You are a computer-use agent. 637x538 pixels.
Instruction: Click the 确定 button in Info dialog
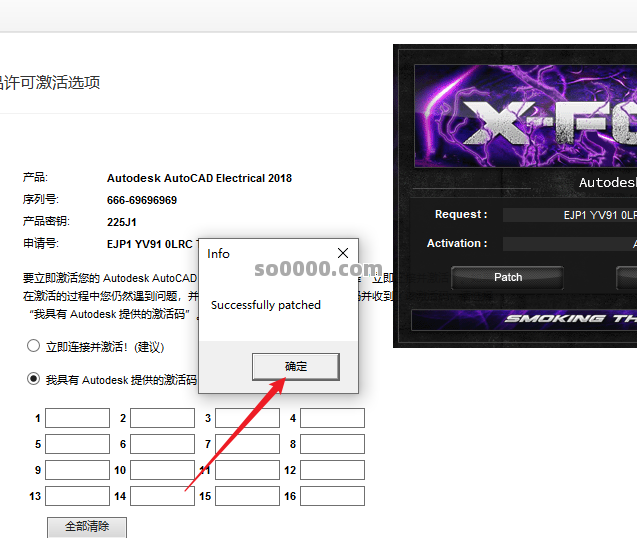(296, 367)
